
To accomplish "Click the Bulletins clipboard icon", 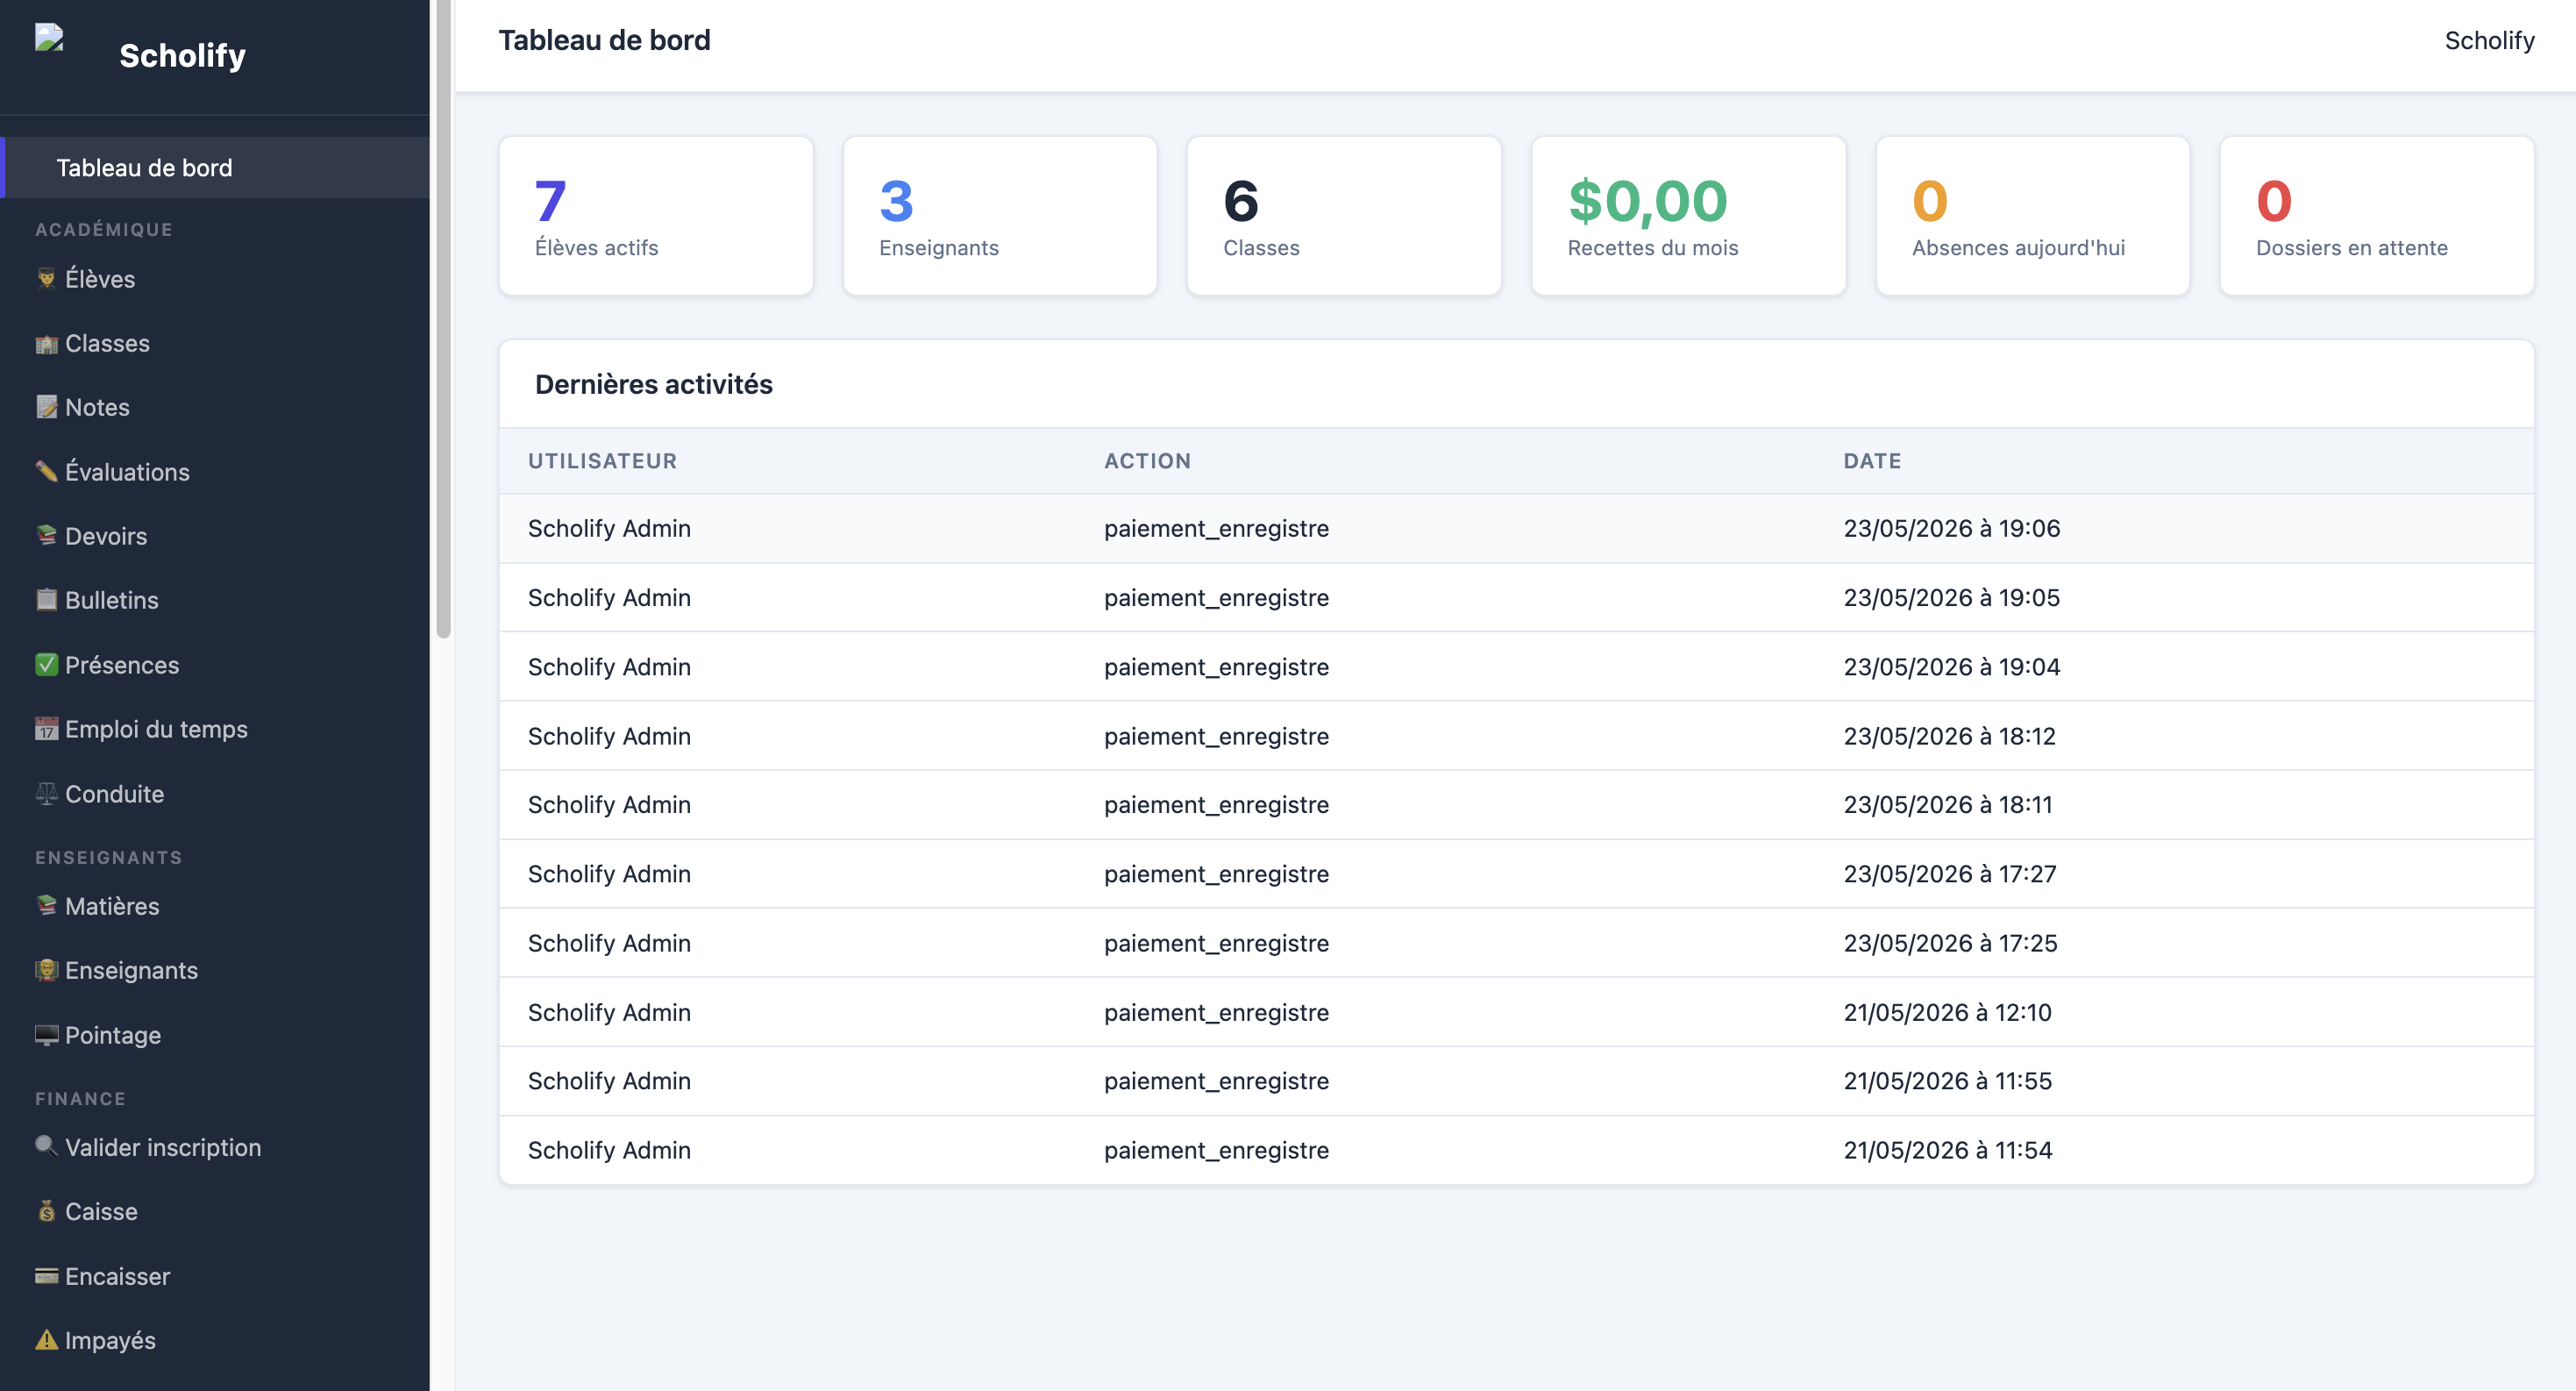I will tap(46, 599).
